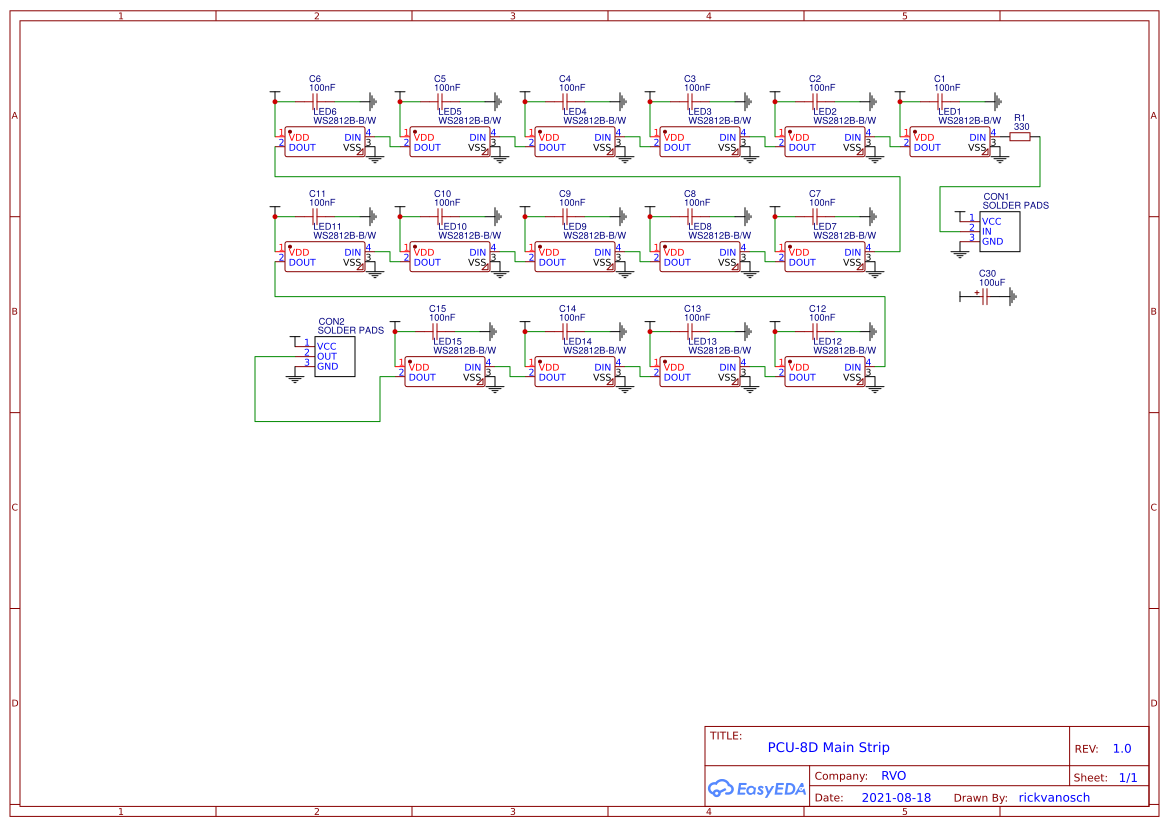Select the resistor R1 symbol
Viewport: 1169px width, 827px height.
point(1021,137)
